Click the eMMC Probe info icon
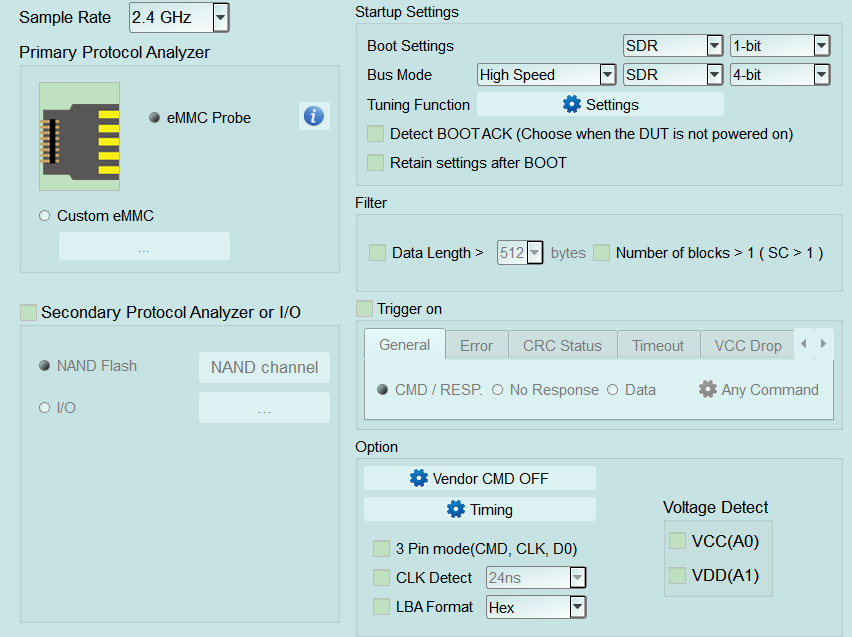 pyautogui.click(x=314, y=116)
